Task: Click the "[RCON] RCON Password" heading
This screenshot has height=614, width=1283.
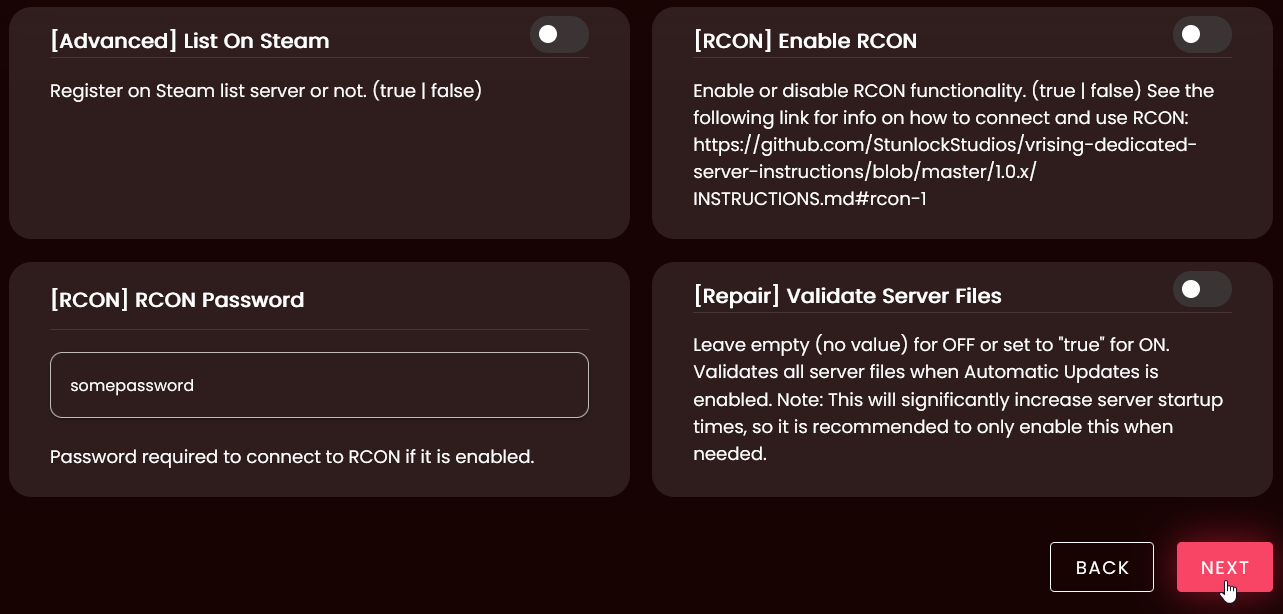Action: (177, 299)
